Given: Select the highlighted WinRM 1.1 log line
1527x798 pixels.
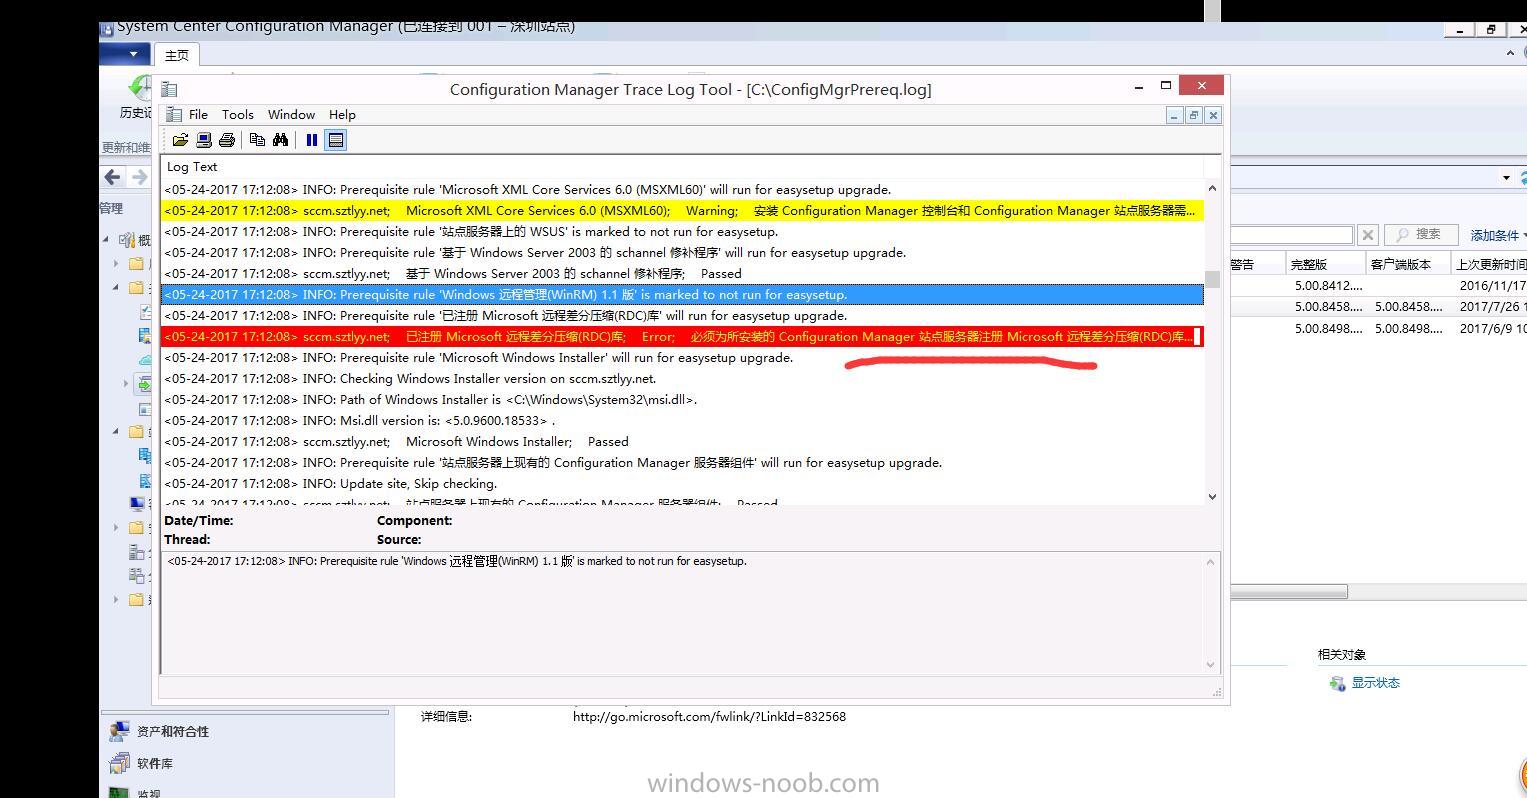Looking at the screenshot, I should 682,295.
